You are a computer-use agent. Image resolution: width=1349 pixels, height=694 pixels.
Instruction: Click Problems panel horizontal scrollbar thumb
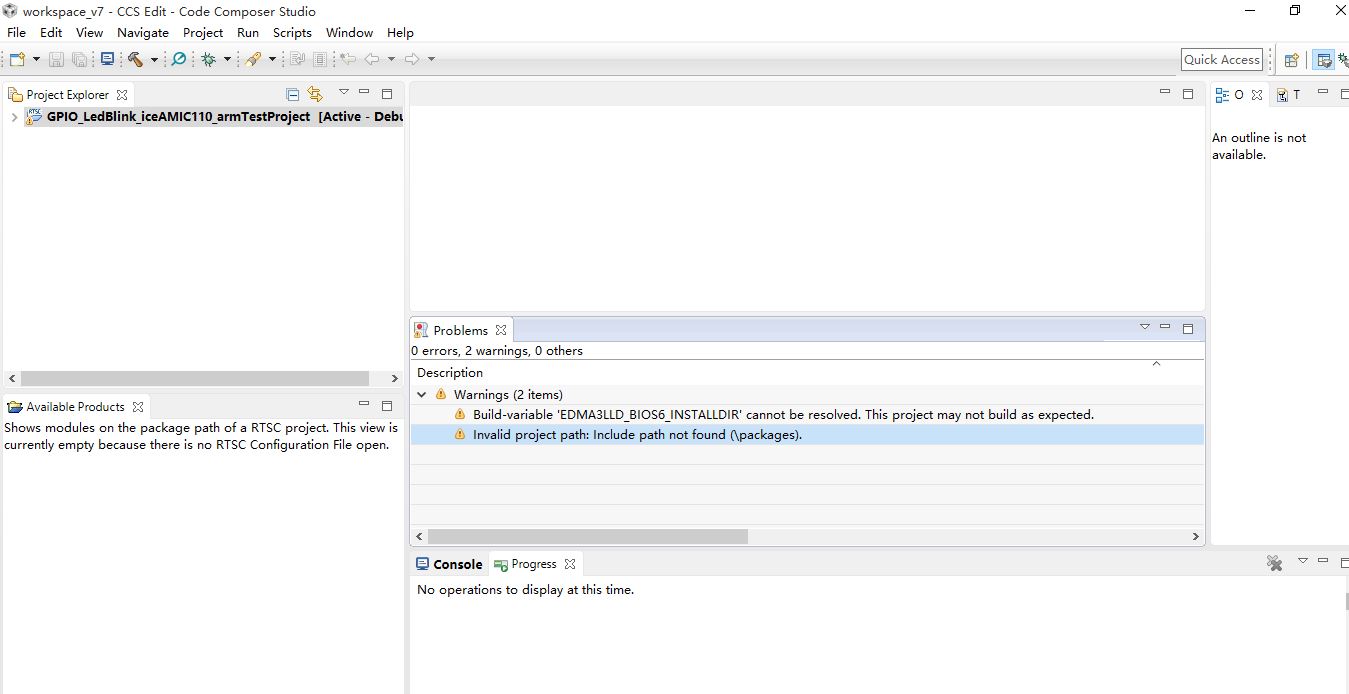tap(588, 537)
